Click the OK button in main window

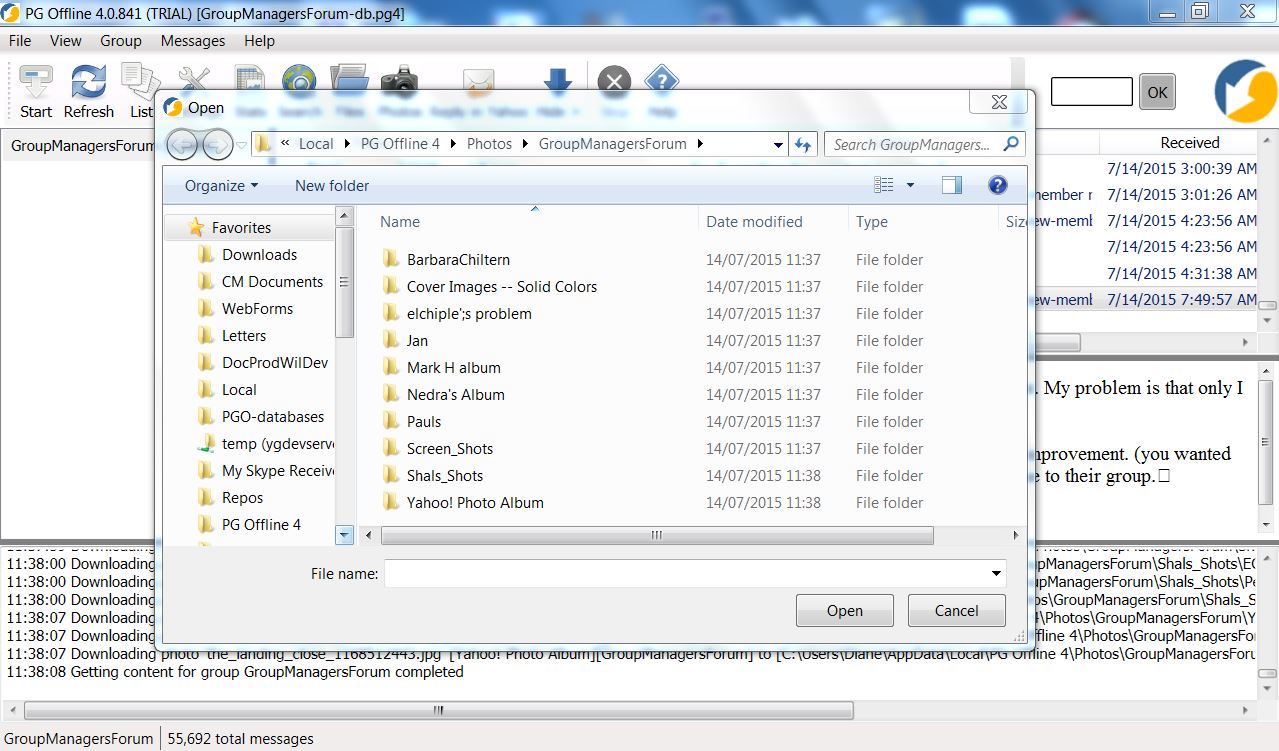click(1157, 92)
